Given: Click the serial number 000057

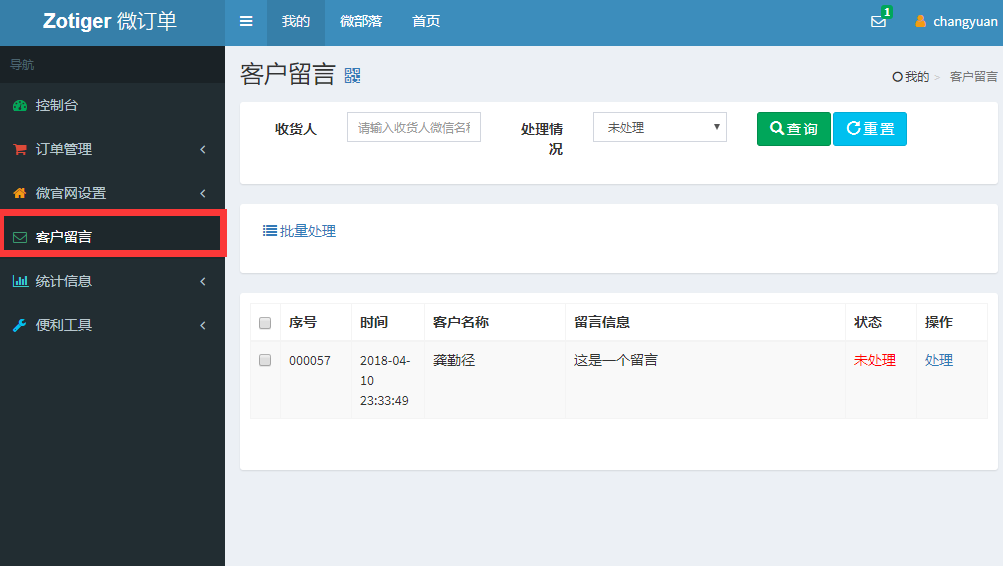Looking at the screenshot, I should (x=310, y=361).
